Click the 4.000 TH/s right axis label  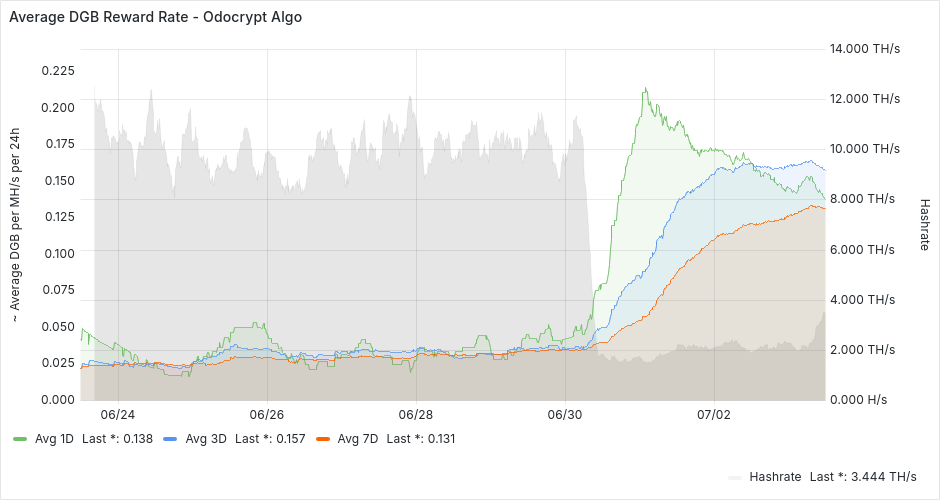click(862, 300)
